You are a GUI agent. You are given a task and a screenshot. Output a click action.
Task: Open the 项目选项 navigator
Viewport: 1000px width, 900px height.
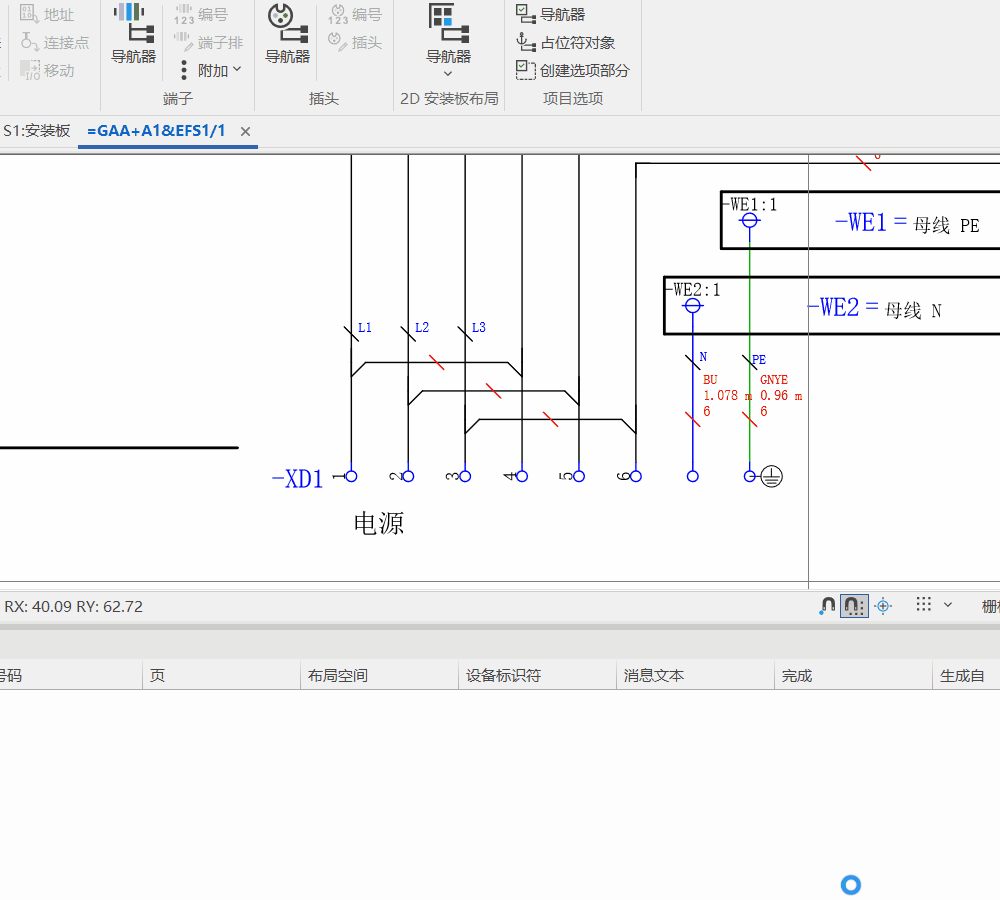click(x=563, y=13)
